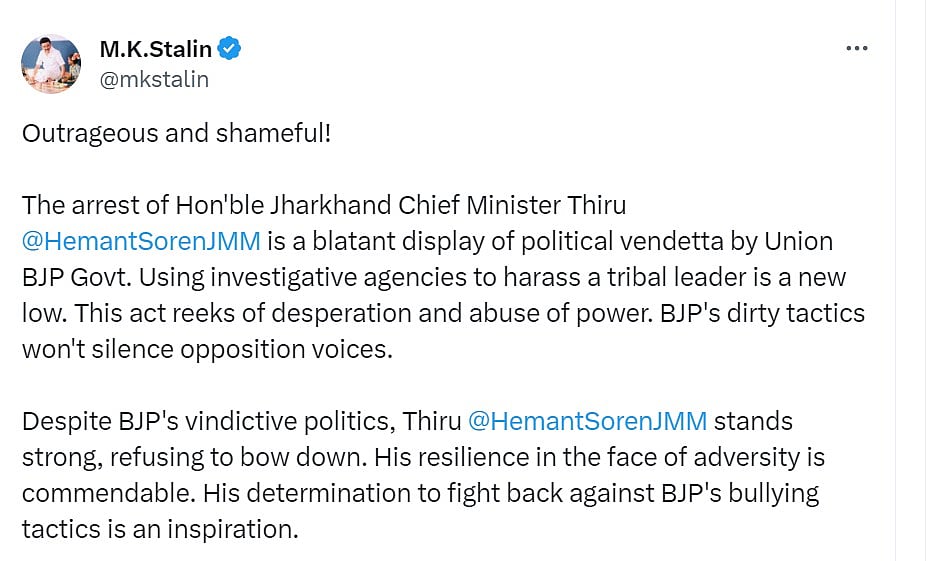Click the blue verified badge
The image size is (926, 561).
pos(231,47)
